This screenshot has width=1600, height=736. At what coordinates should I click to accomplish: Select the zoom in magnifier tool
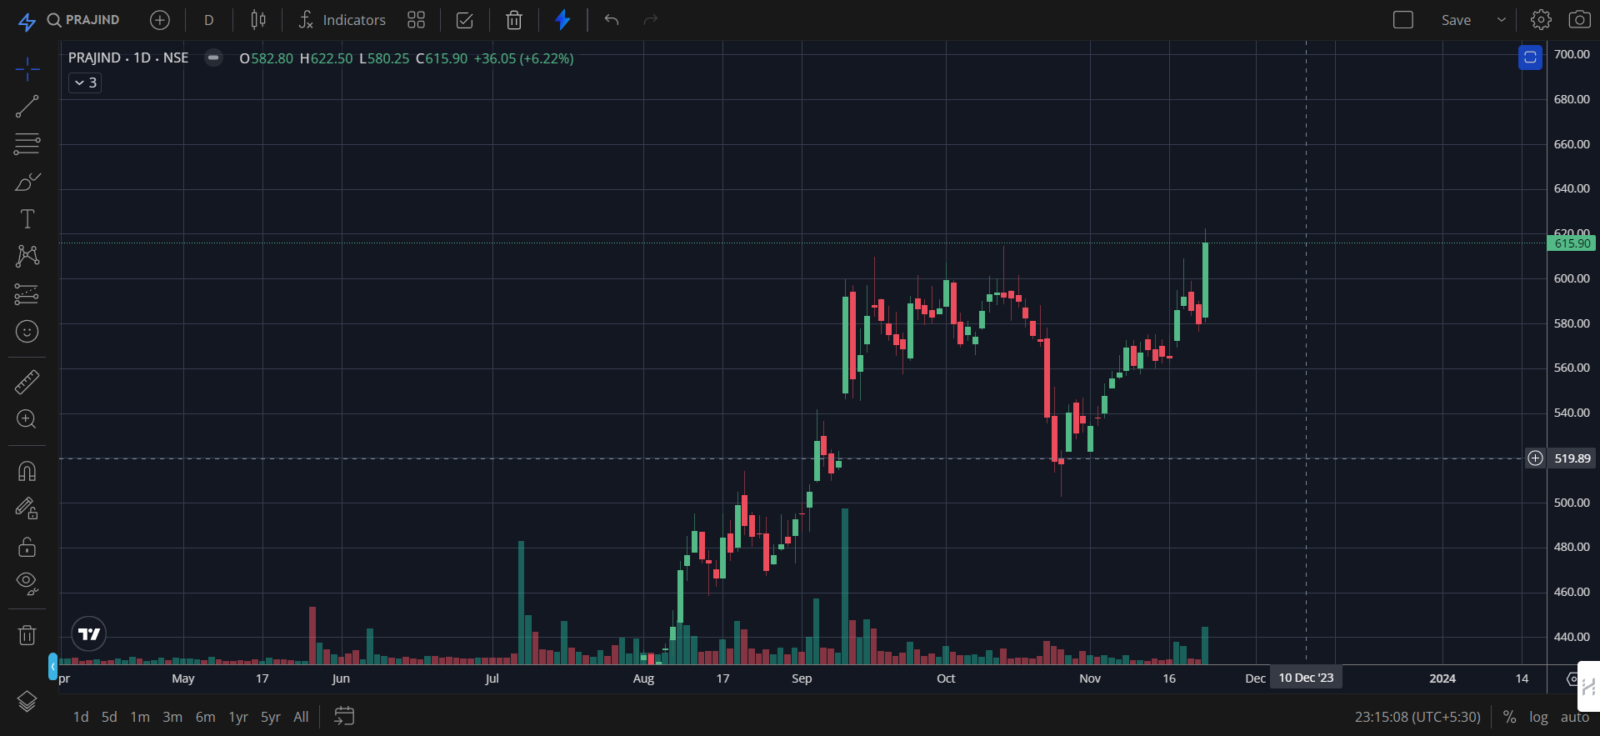[27, 419]
